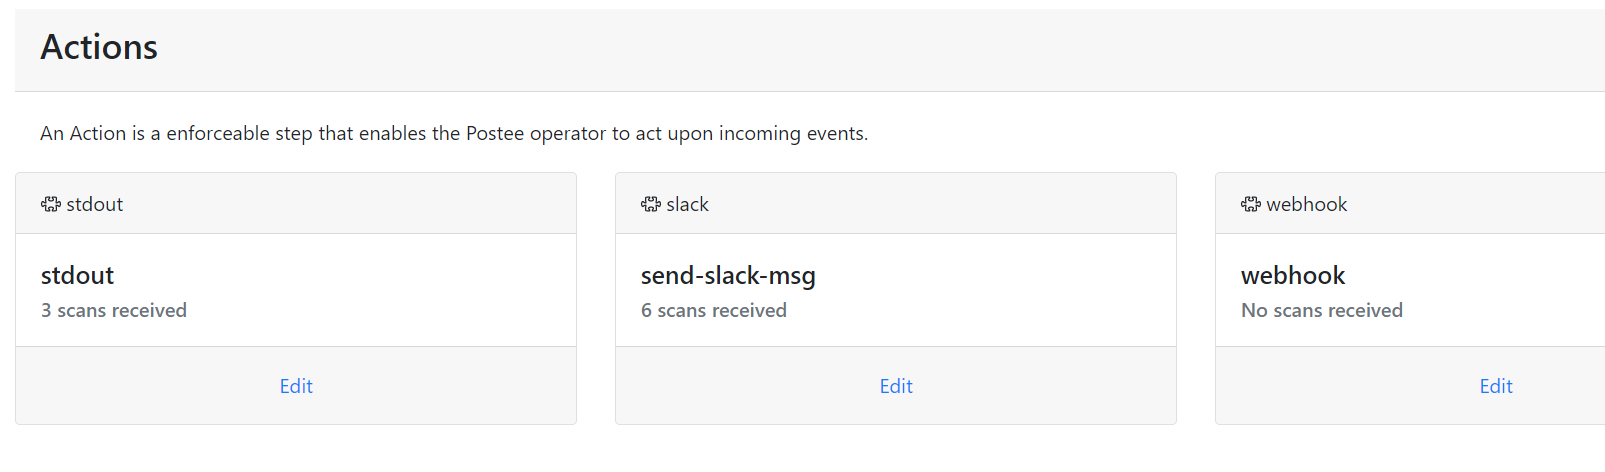
Task: Click the stdout header label
Action: 95,204
